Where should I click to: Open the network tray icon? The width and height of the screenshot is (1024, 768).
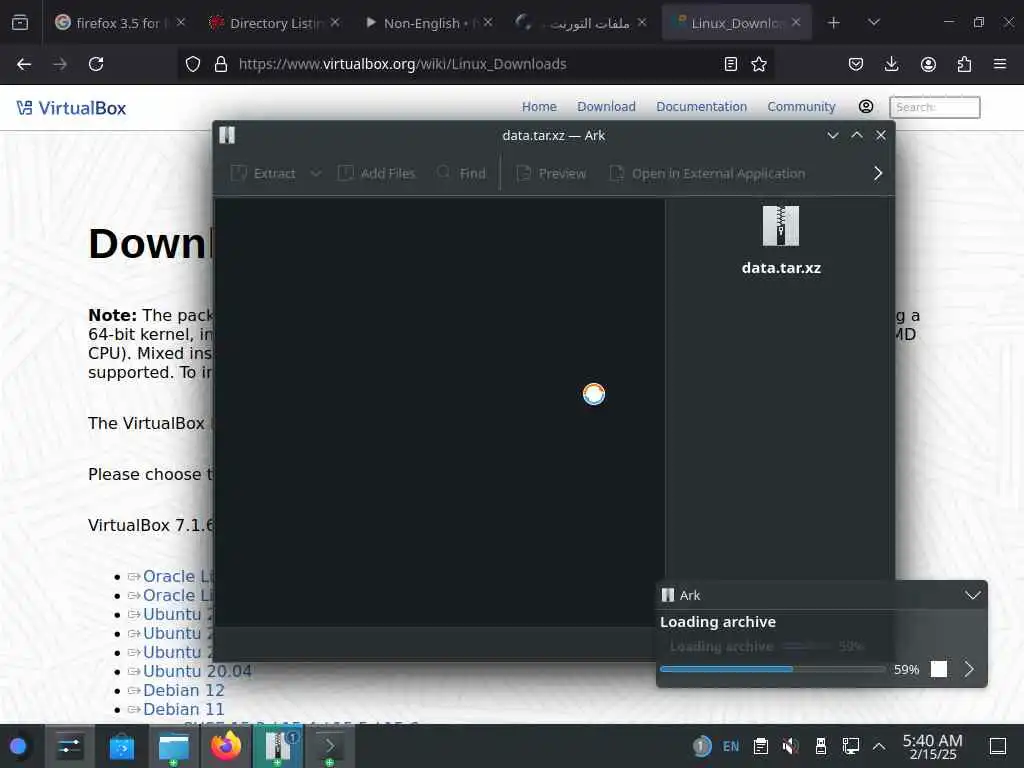click(x=850, y=746)
